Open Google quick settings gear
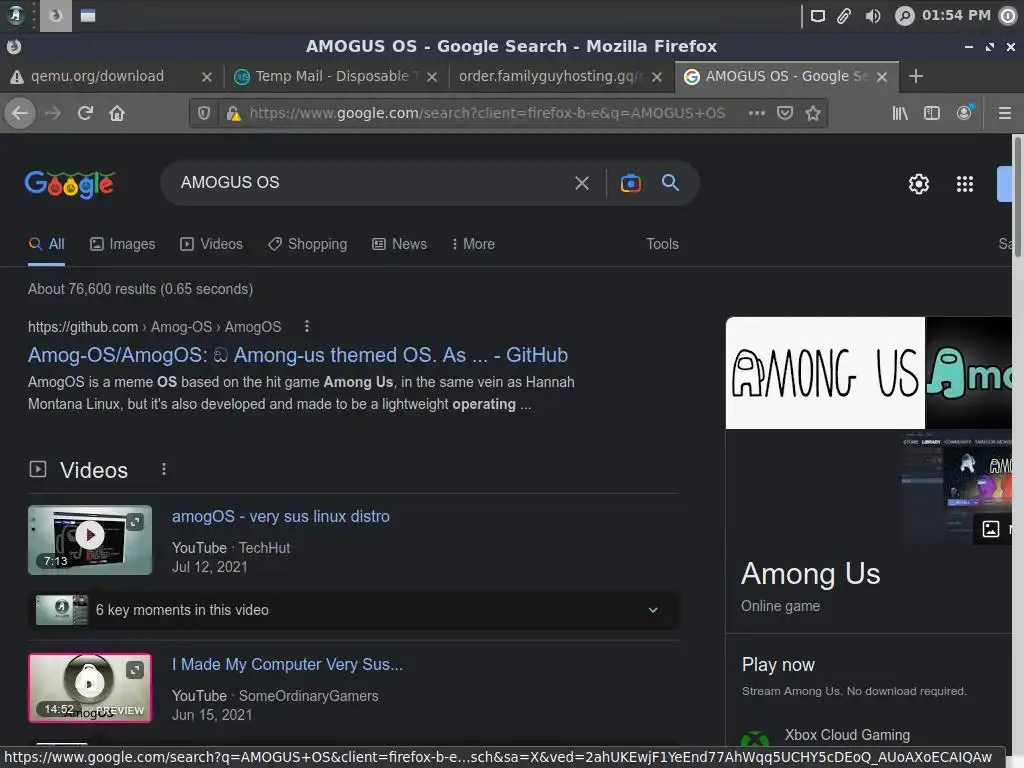 918,184
